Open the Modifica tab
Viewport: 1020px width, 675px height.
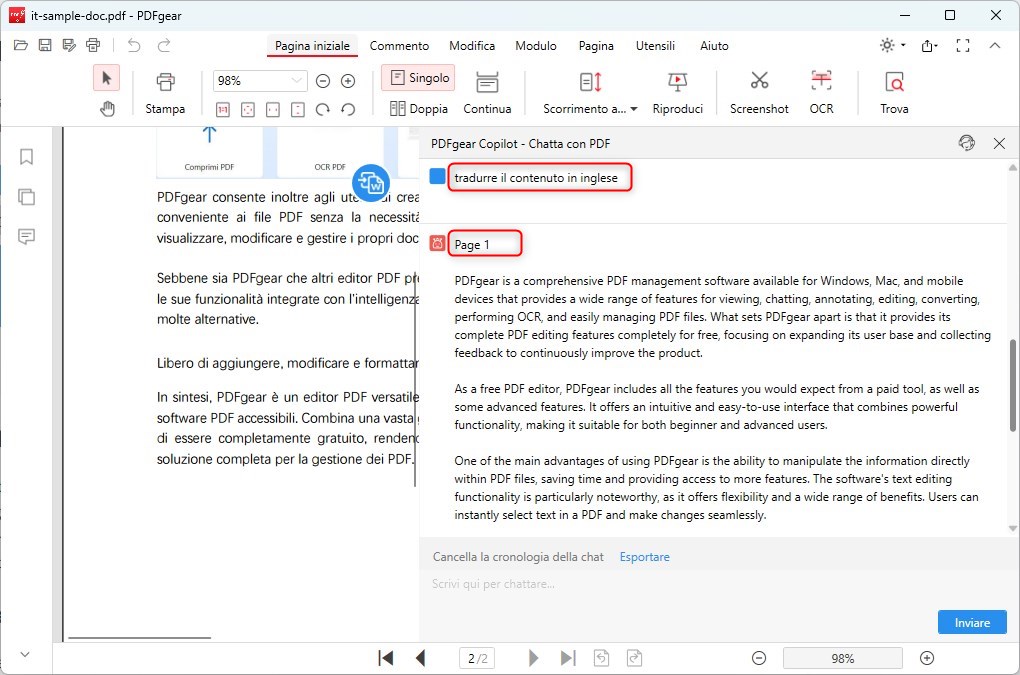472,46
